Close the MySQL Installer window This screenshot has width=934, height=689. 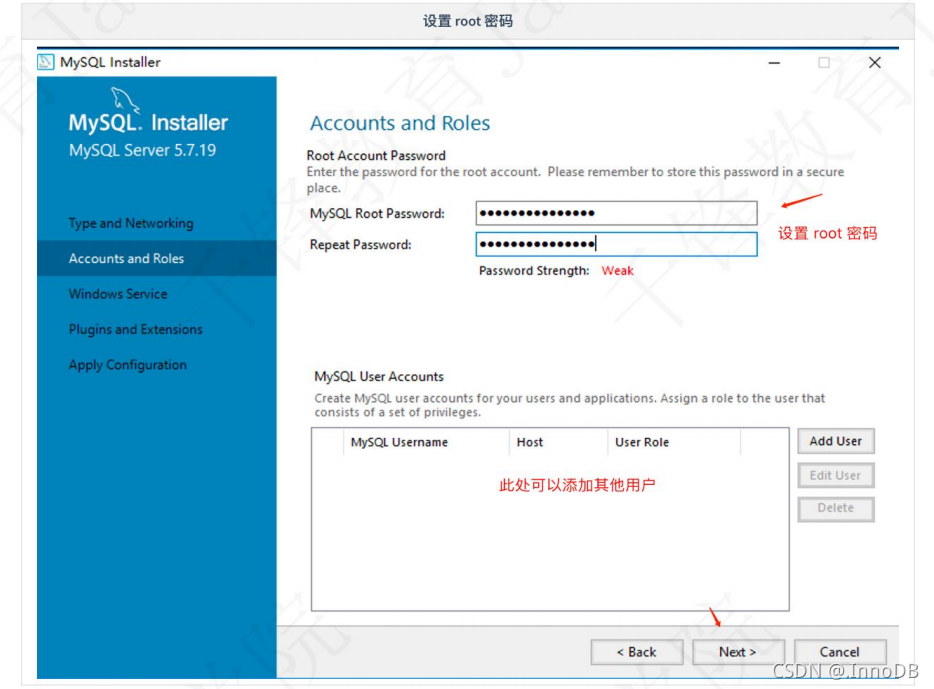point(874,63)
